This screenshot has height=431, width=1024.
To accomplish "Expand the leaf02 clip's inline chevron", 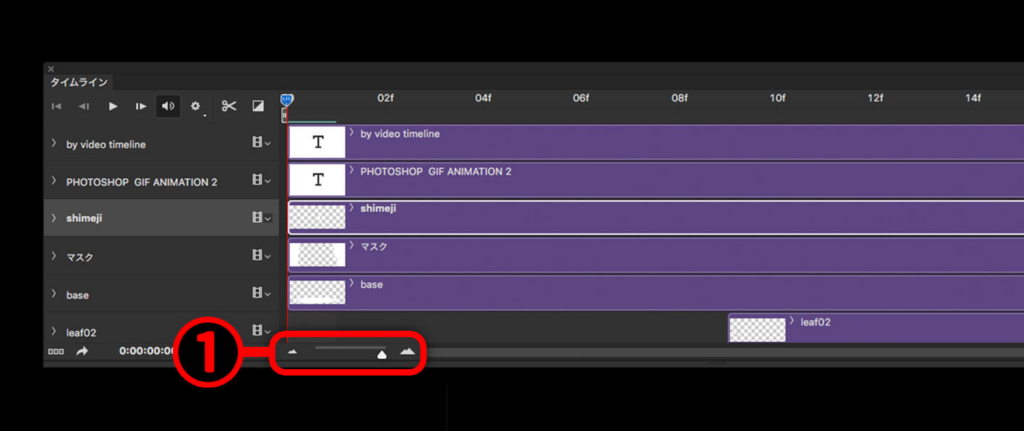I will click(792, 321).
